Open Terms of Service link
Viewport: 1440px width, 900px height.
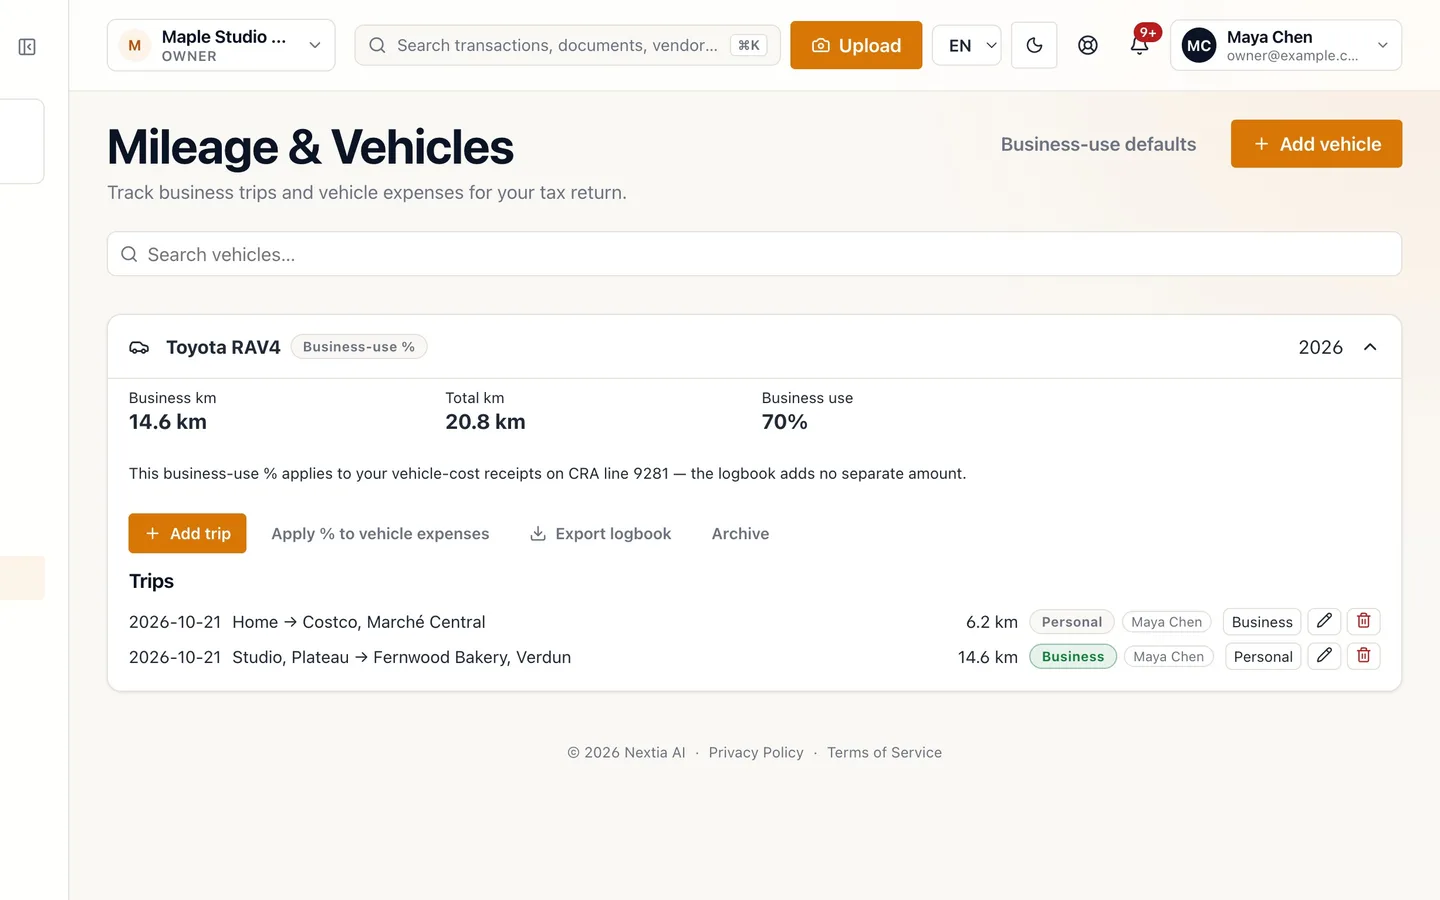(x=884, y=753)
